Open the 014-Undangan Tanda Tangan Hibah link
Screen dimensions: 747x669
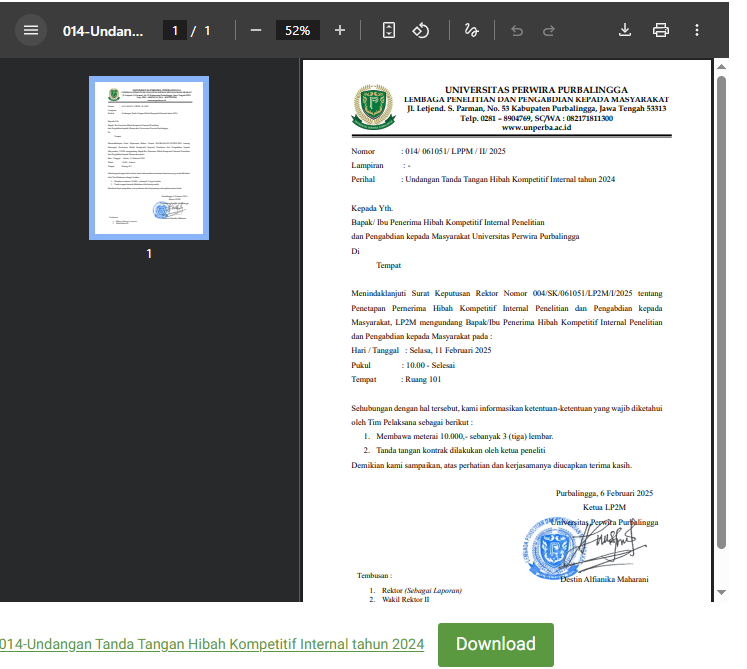[x=211, y=644]
